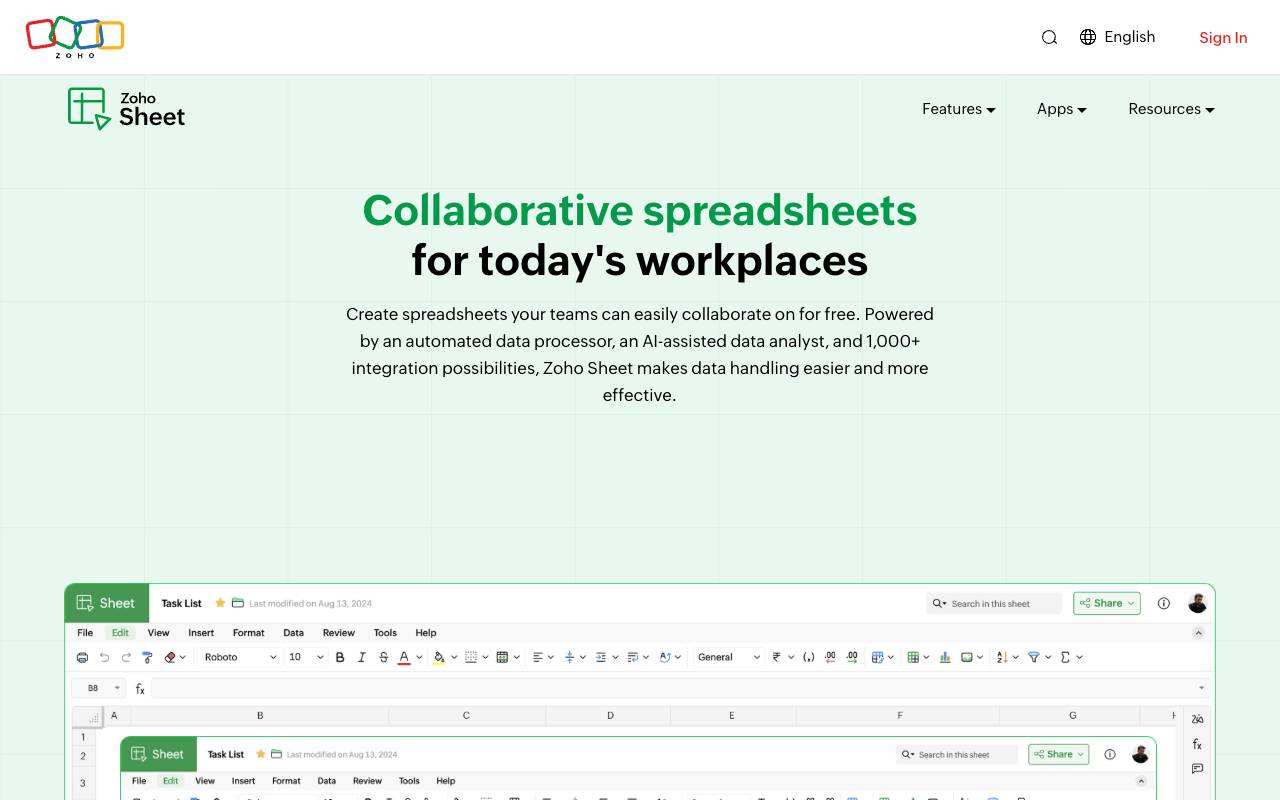Open the General number format dropdown
The height and width of the screenshot is (800, 1280).
point(729,657)
